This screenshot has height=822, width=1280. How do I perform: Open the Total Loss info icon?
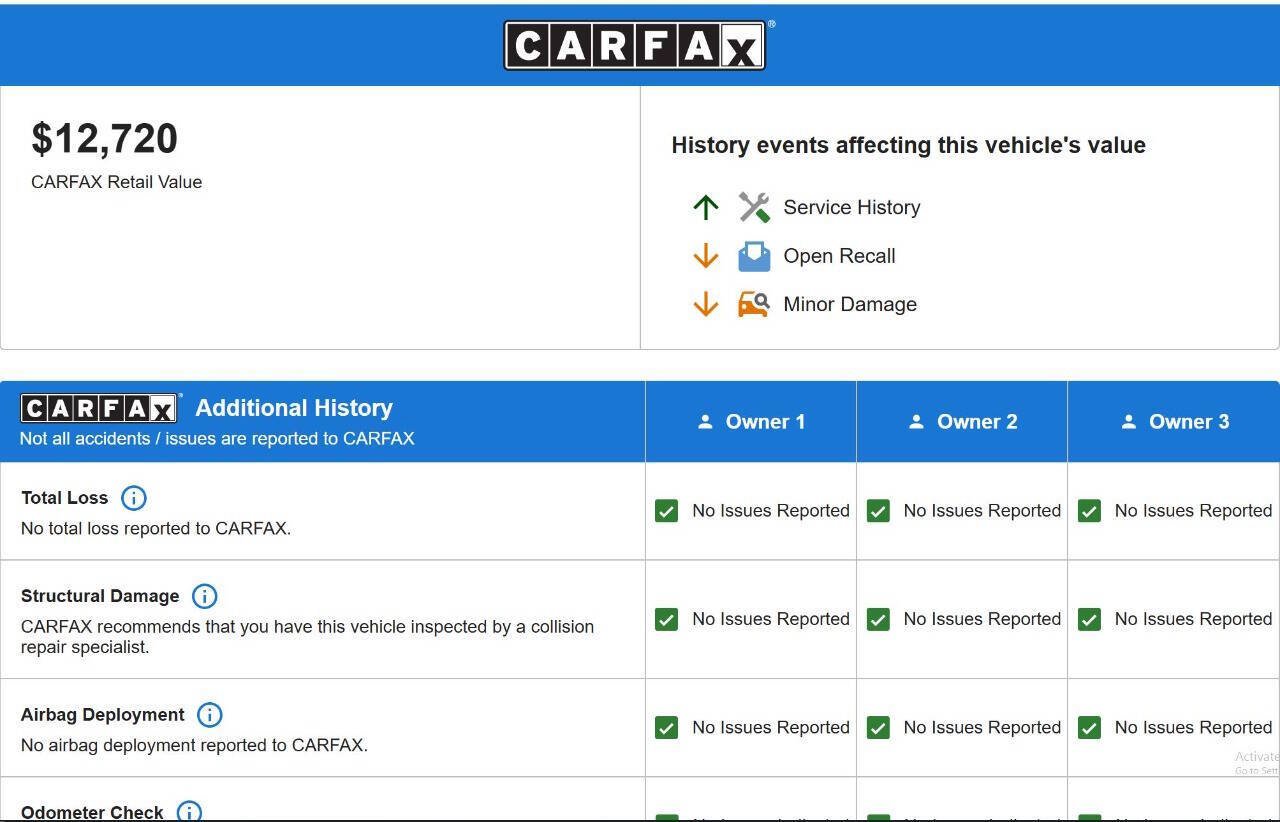133,498
